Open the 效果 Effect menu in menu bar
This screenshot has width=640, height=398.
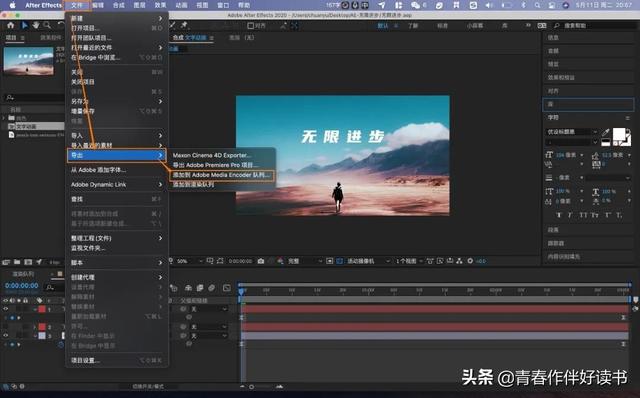(160, 5)
